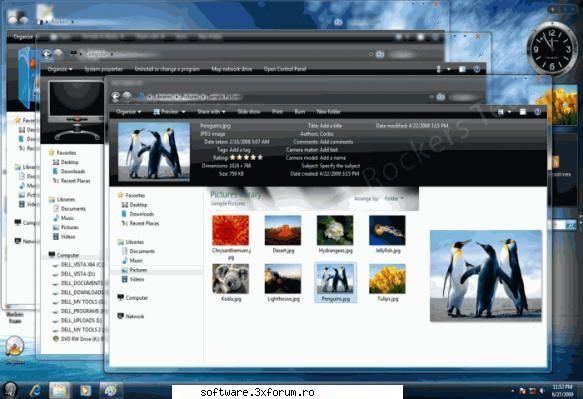Screen dimensions: 583x399
Task: Launch Windows Media Player from the taskbar
Action: pos(86,390)
